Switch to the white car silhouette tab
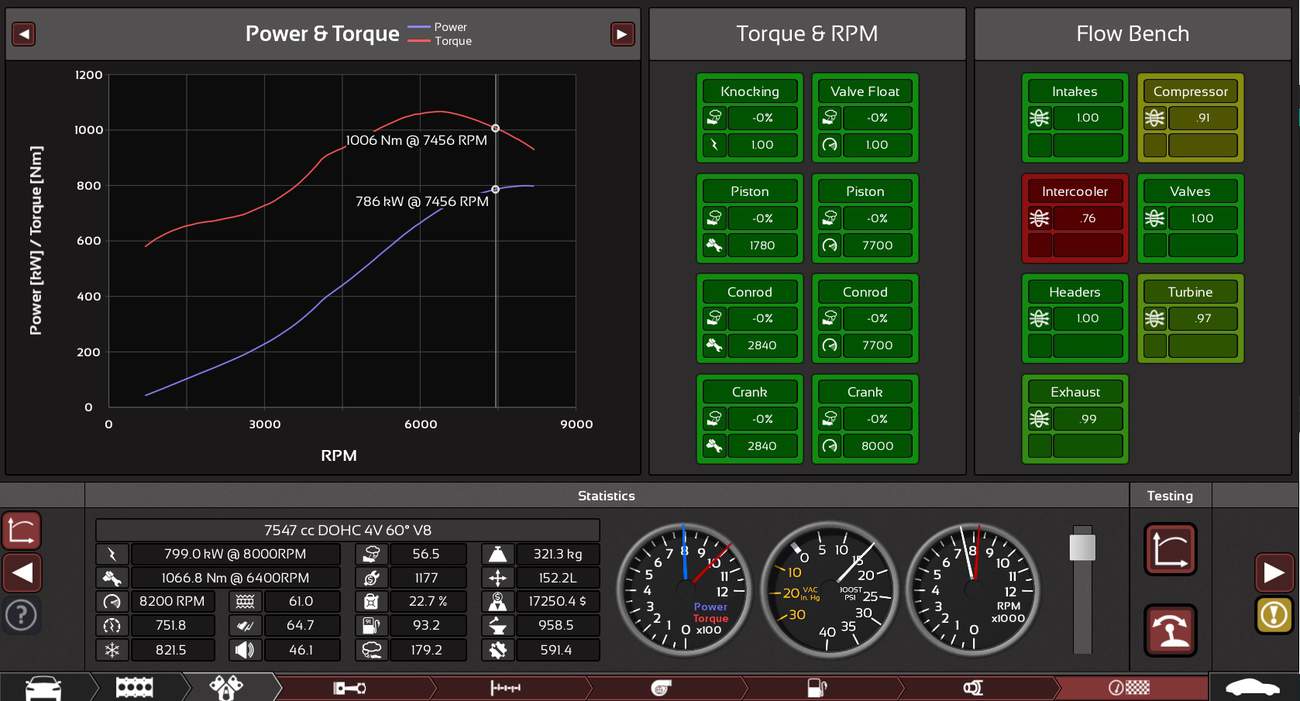Screen dimensions: 1300x701 [1252, 688]
